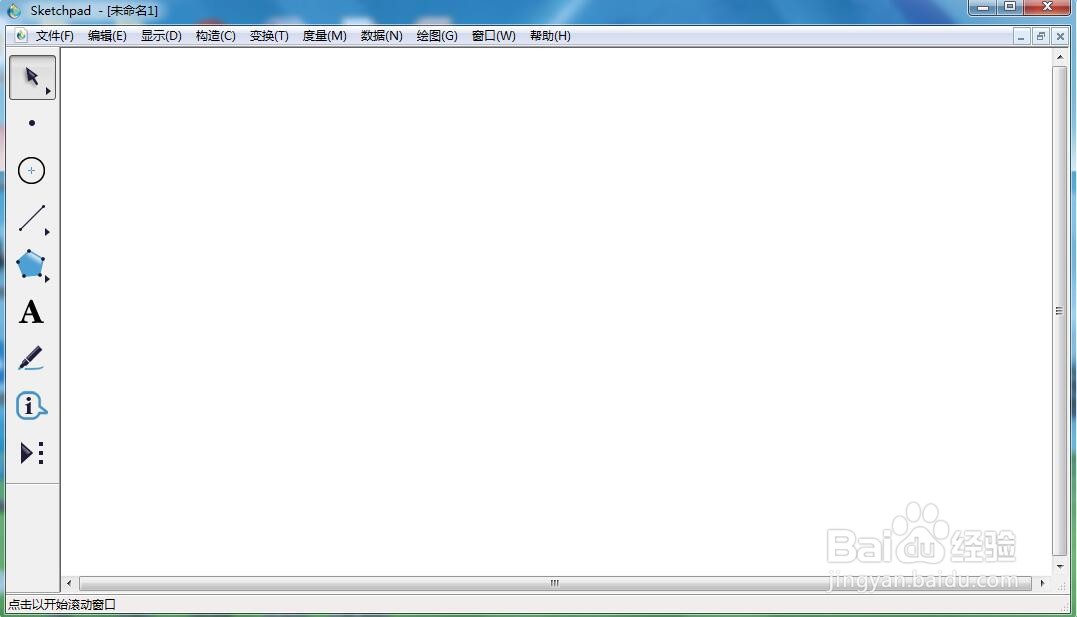The width and height of the screenshot is (1077, 617).
Task: Open the 文件(F) menu
Action: pos(55,36)
